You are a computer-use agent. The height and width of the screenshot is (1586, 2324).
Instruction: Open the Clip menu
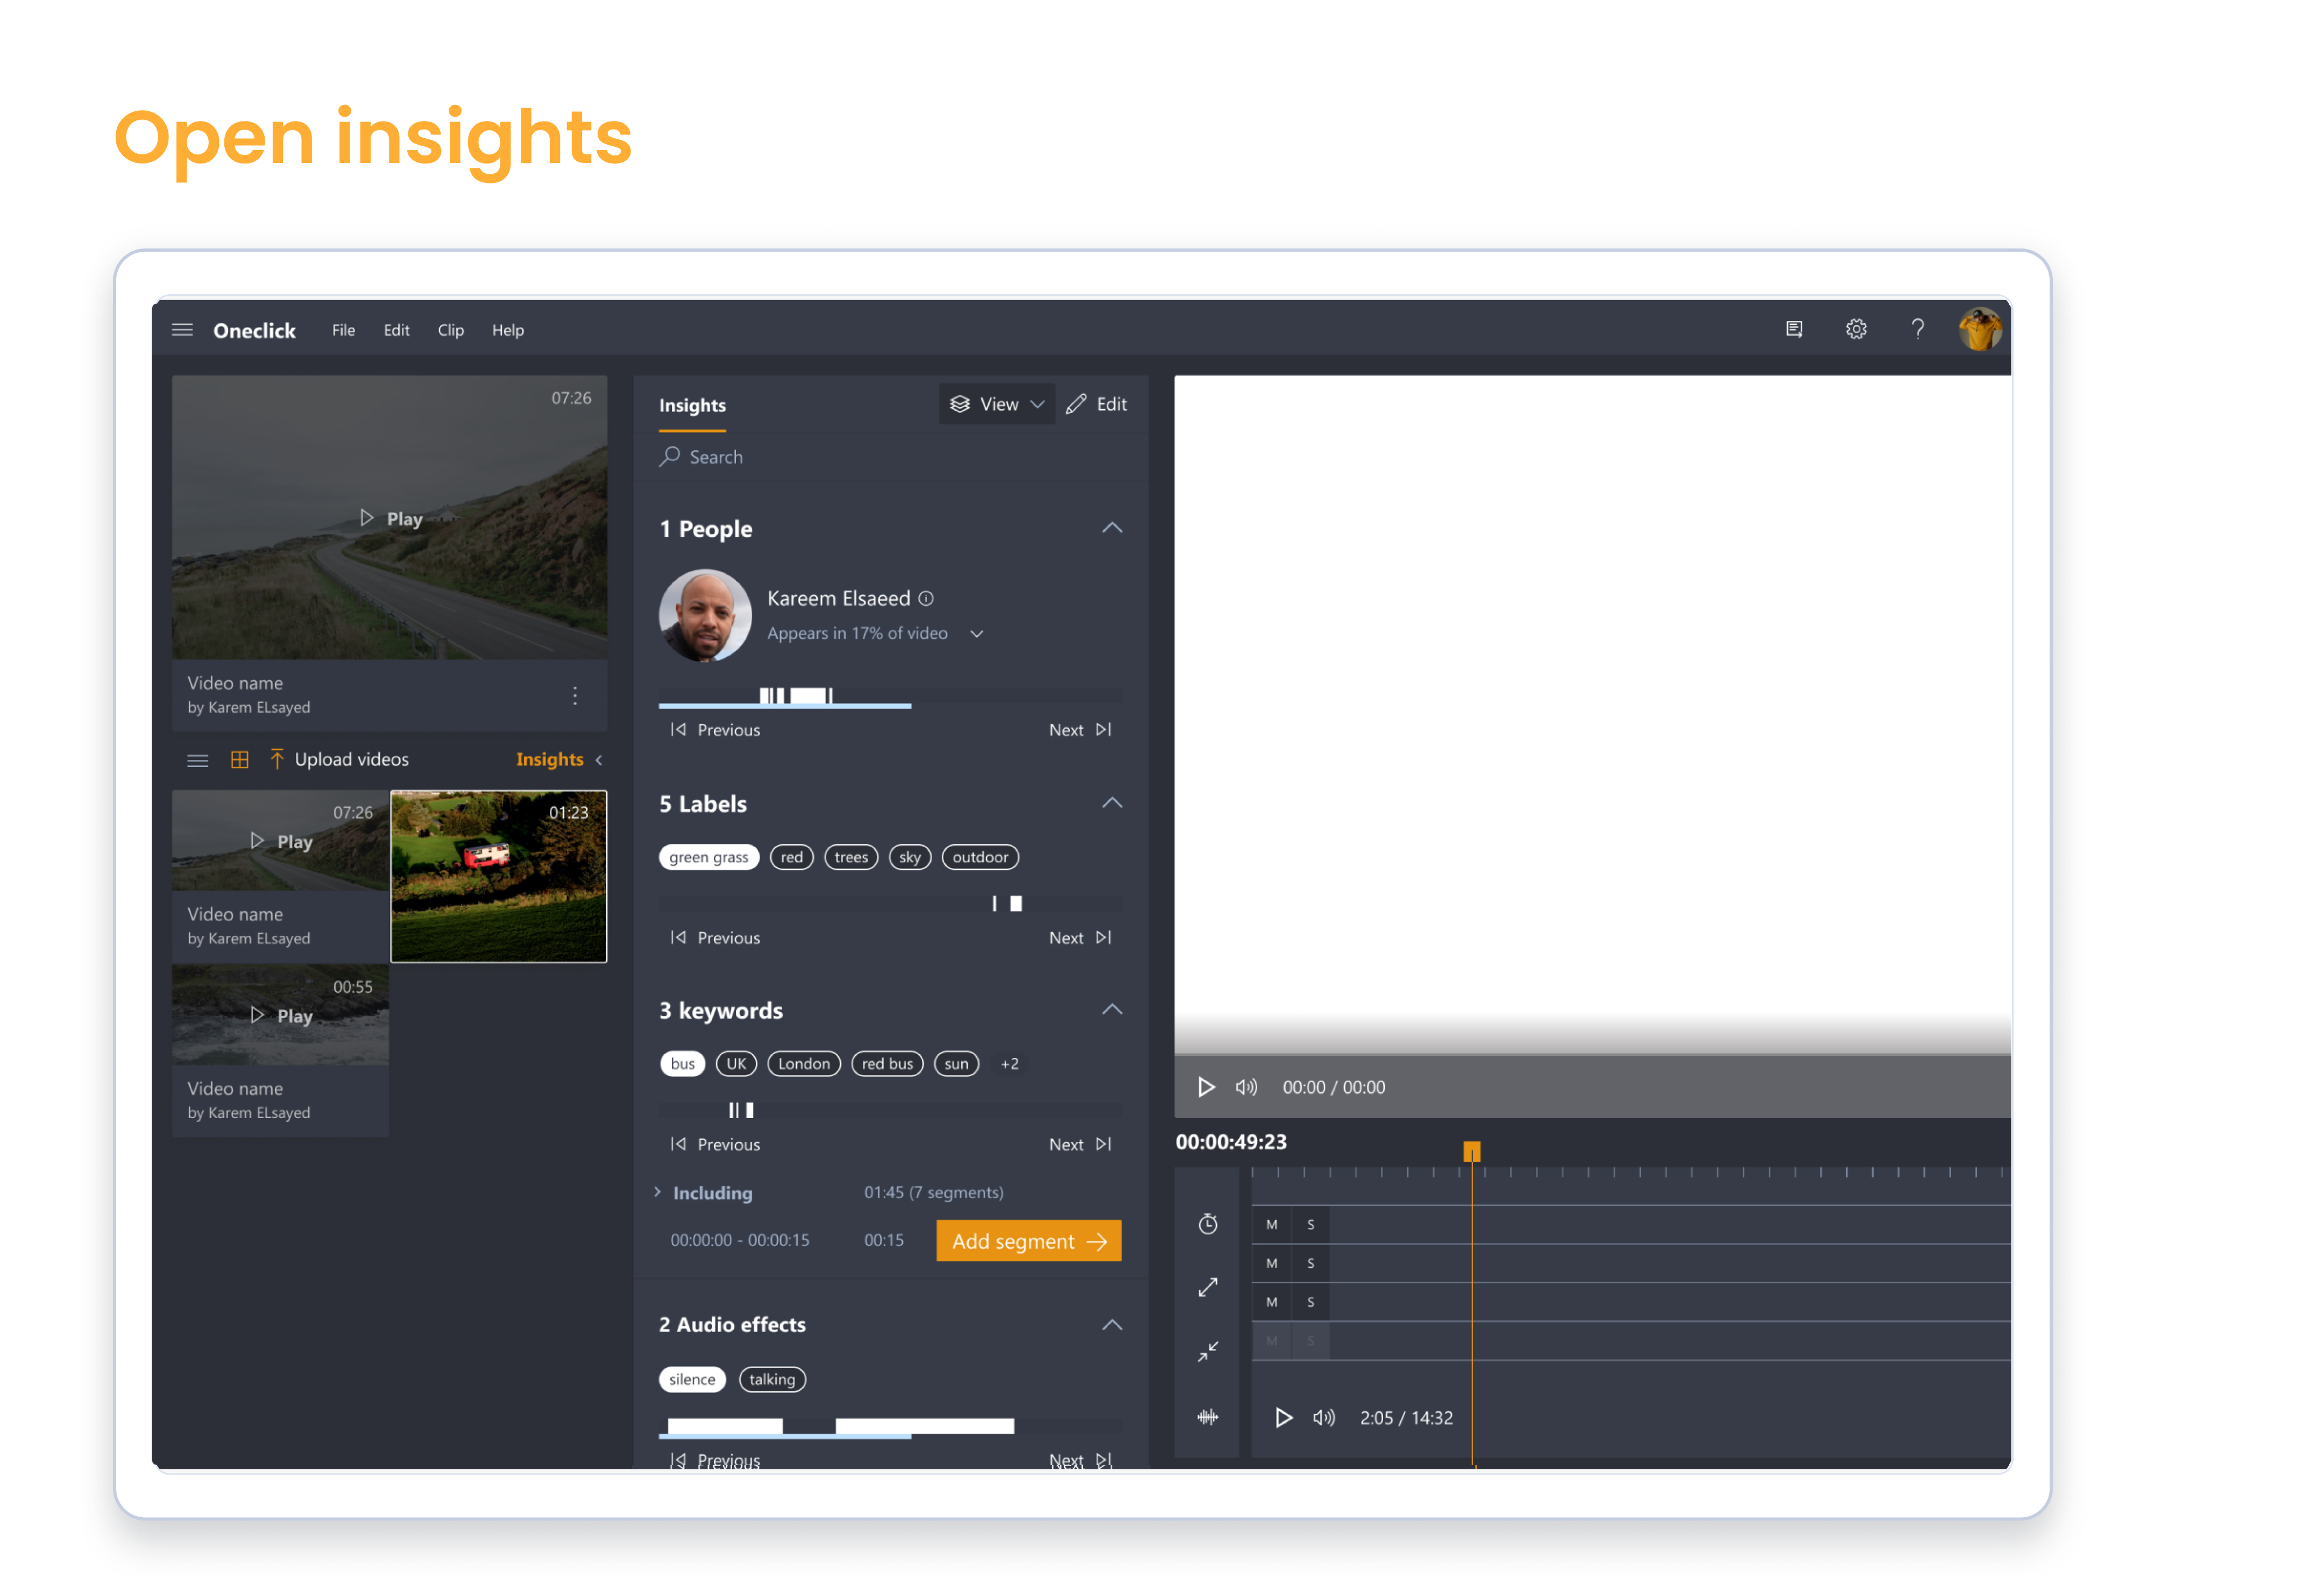click(x=450, y=330)
